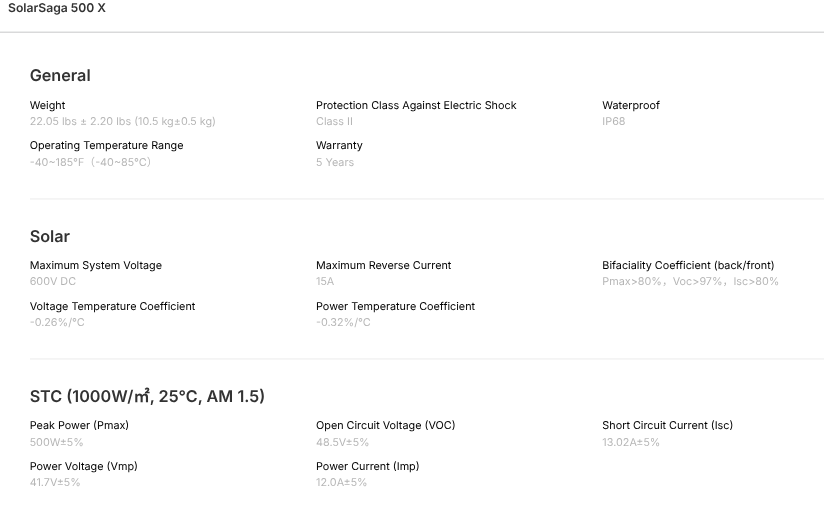This screenshot has height=509, width=824.
Task: Click the Protection Class Against Electric Shock label
Action: pyautogui.click(x=416, y=105)
